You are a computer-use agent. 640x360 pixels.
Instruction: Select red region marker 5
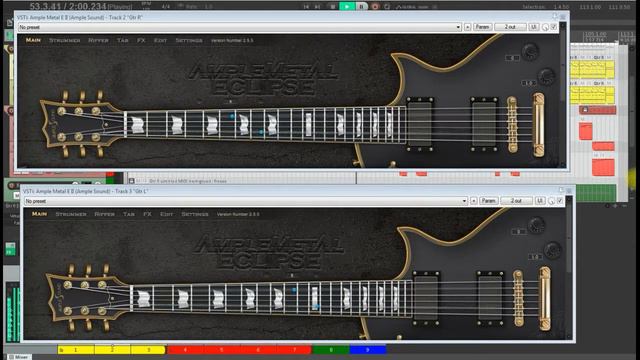click(x=221, y=350)
